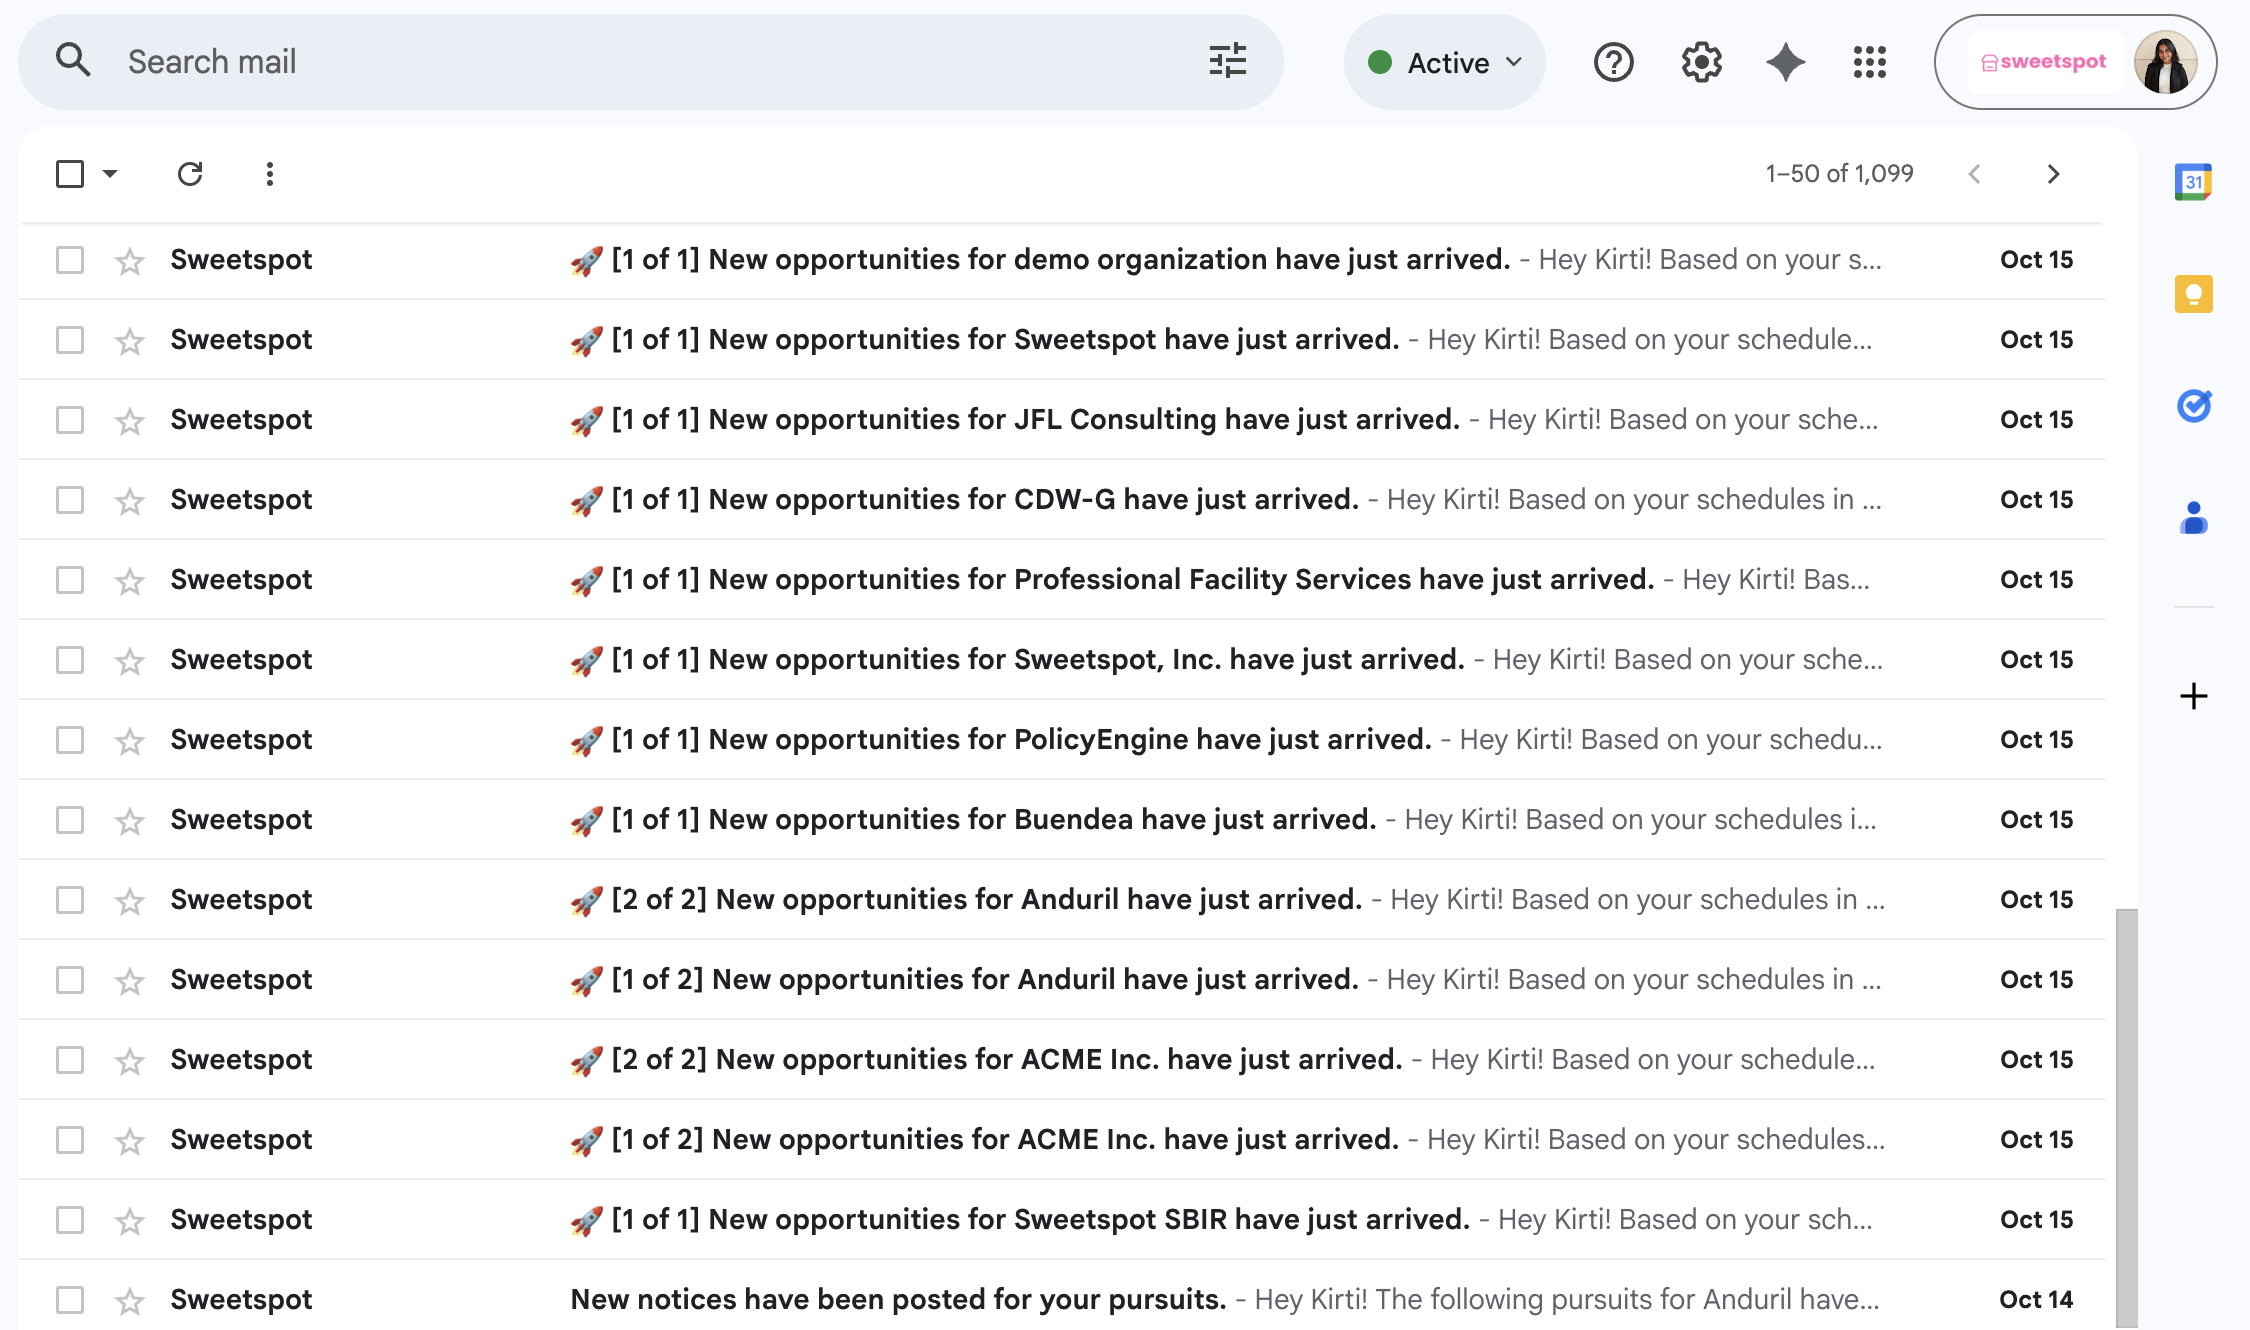This screenshot has height=1330, width=2250.
Task: Click the Support help icon
Action: click(x=1613, y=62)
